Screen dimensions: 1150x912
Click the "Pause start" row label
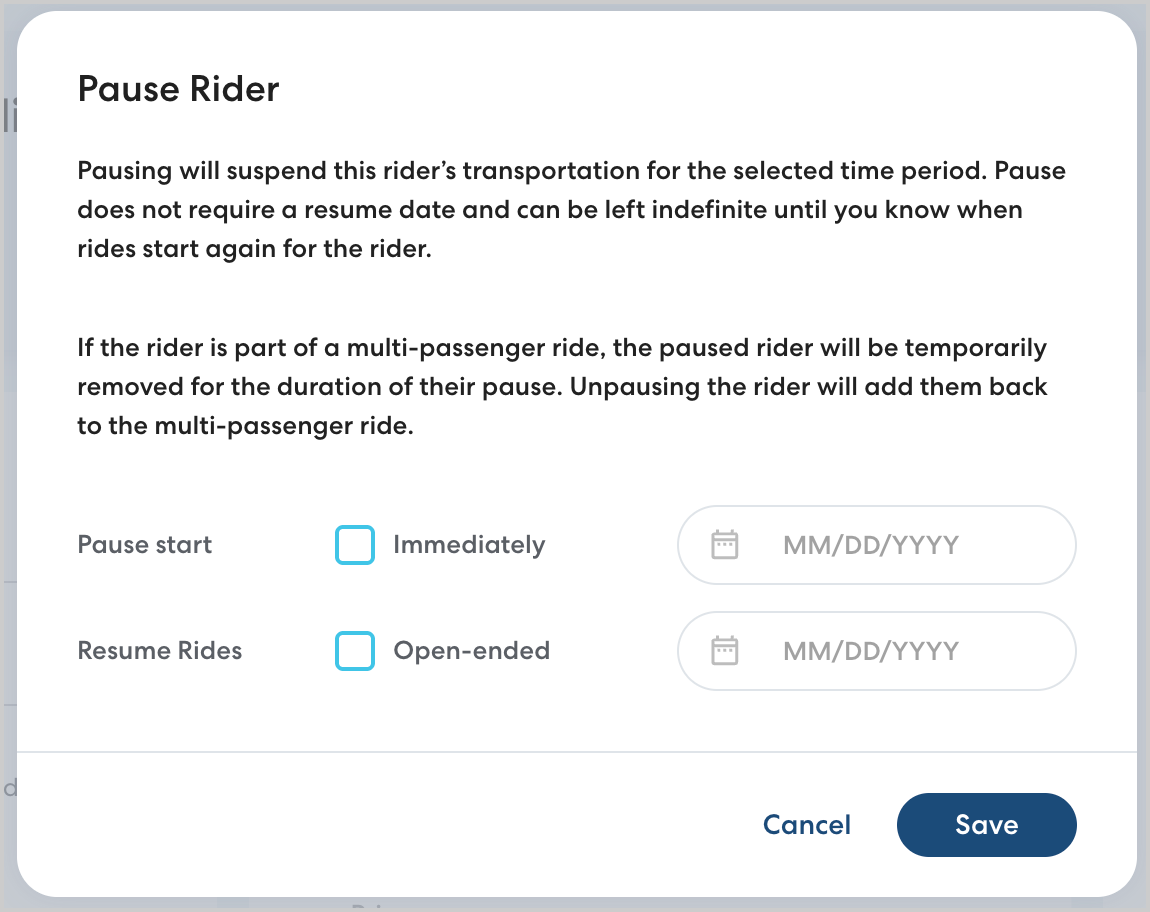click(x=145, y=545)
